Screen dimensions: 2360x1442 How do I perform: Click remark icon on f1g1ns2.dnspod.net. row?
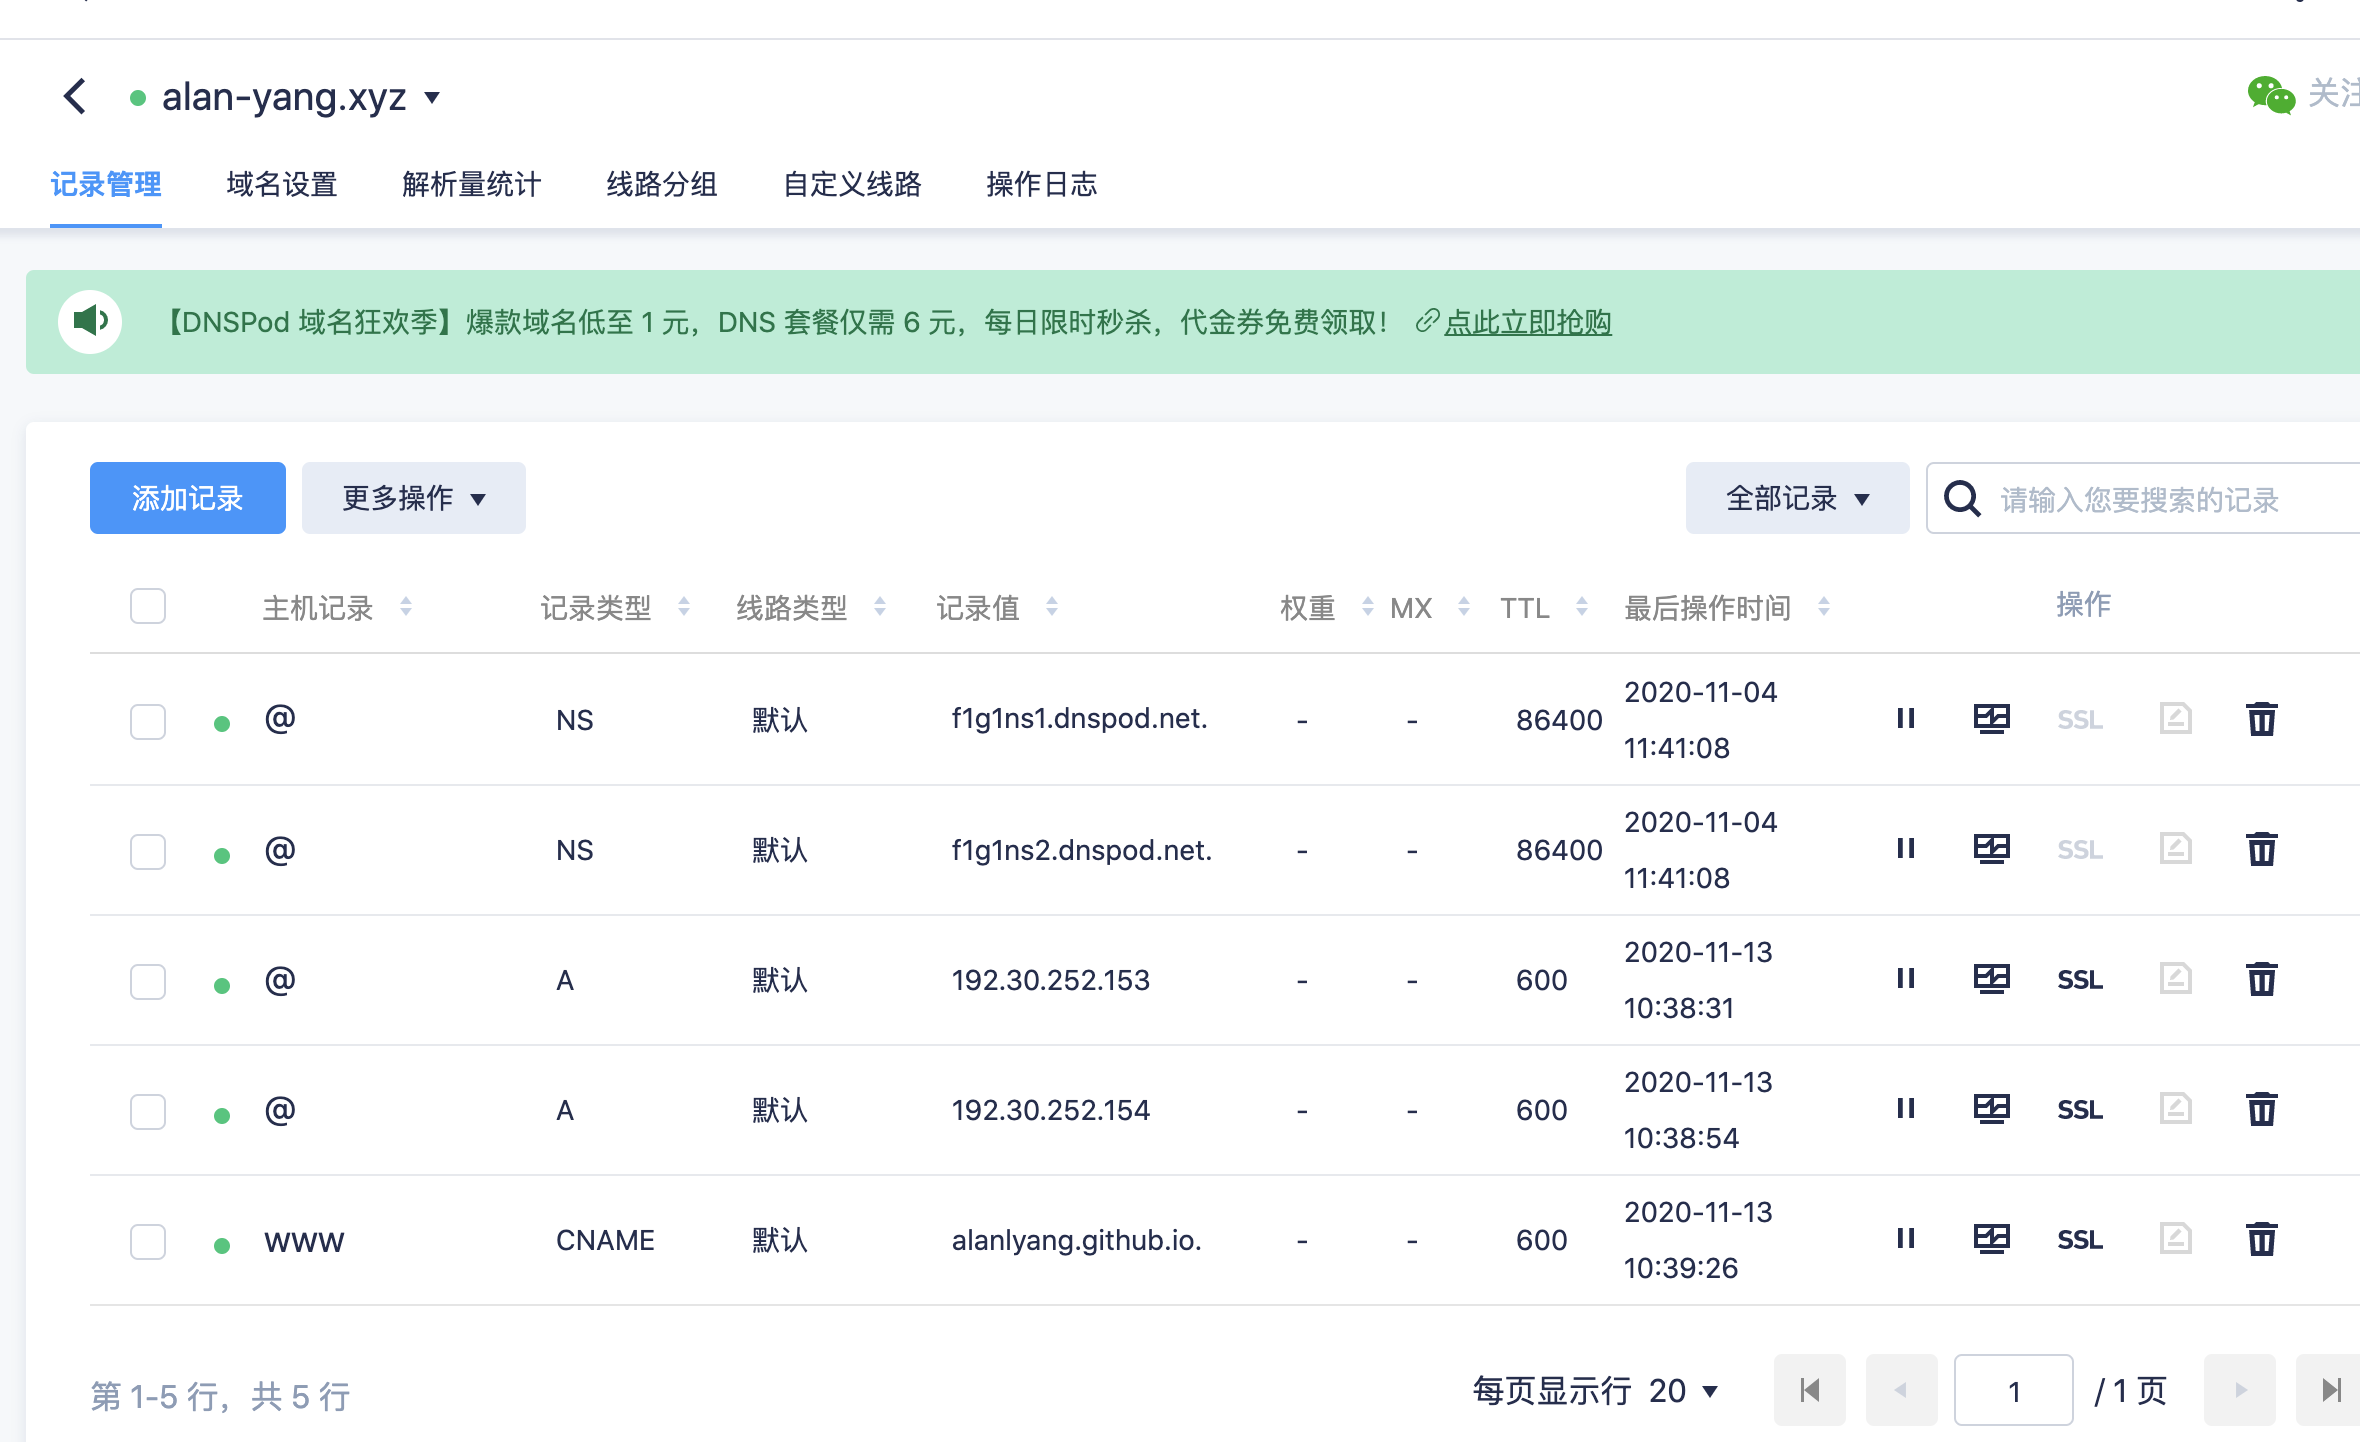pyautogui.click(x=2175, y=849)
